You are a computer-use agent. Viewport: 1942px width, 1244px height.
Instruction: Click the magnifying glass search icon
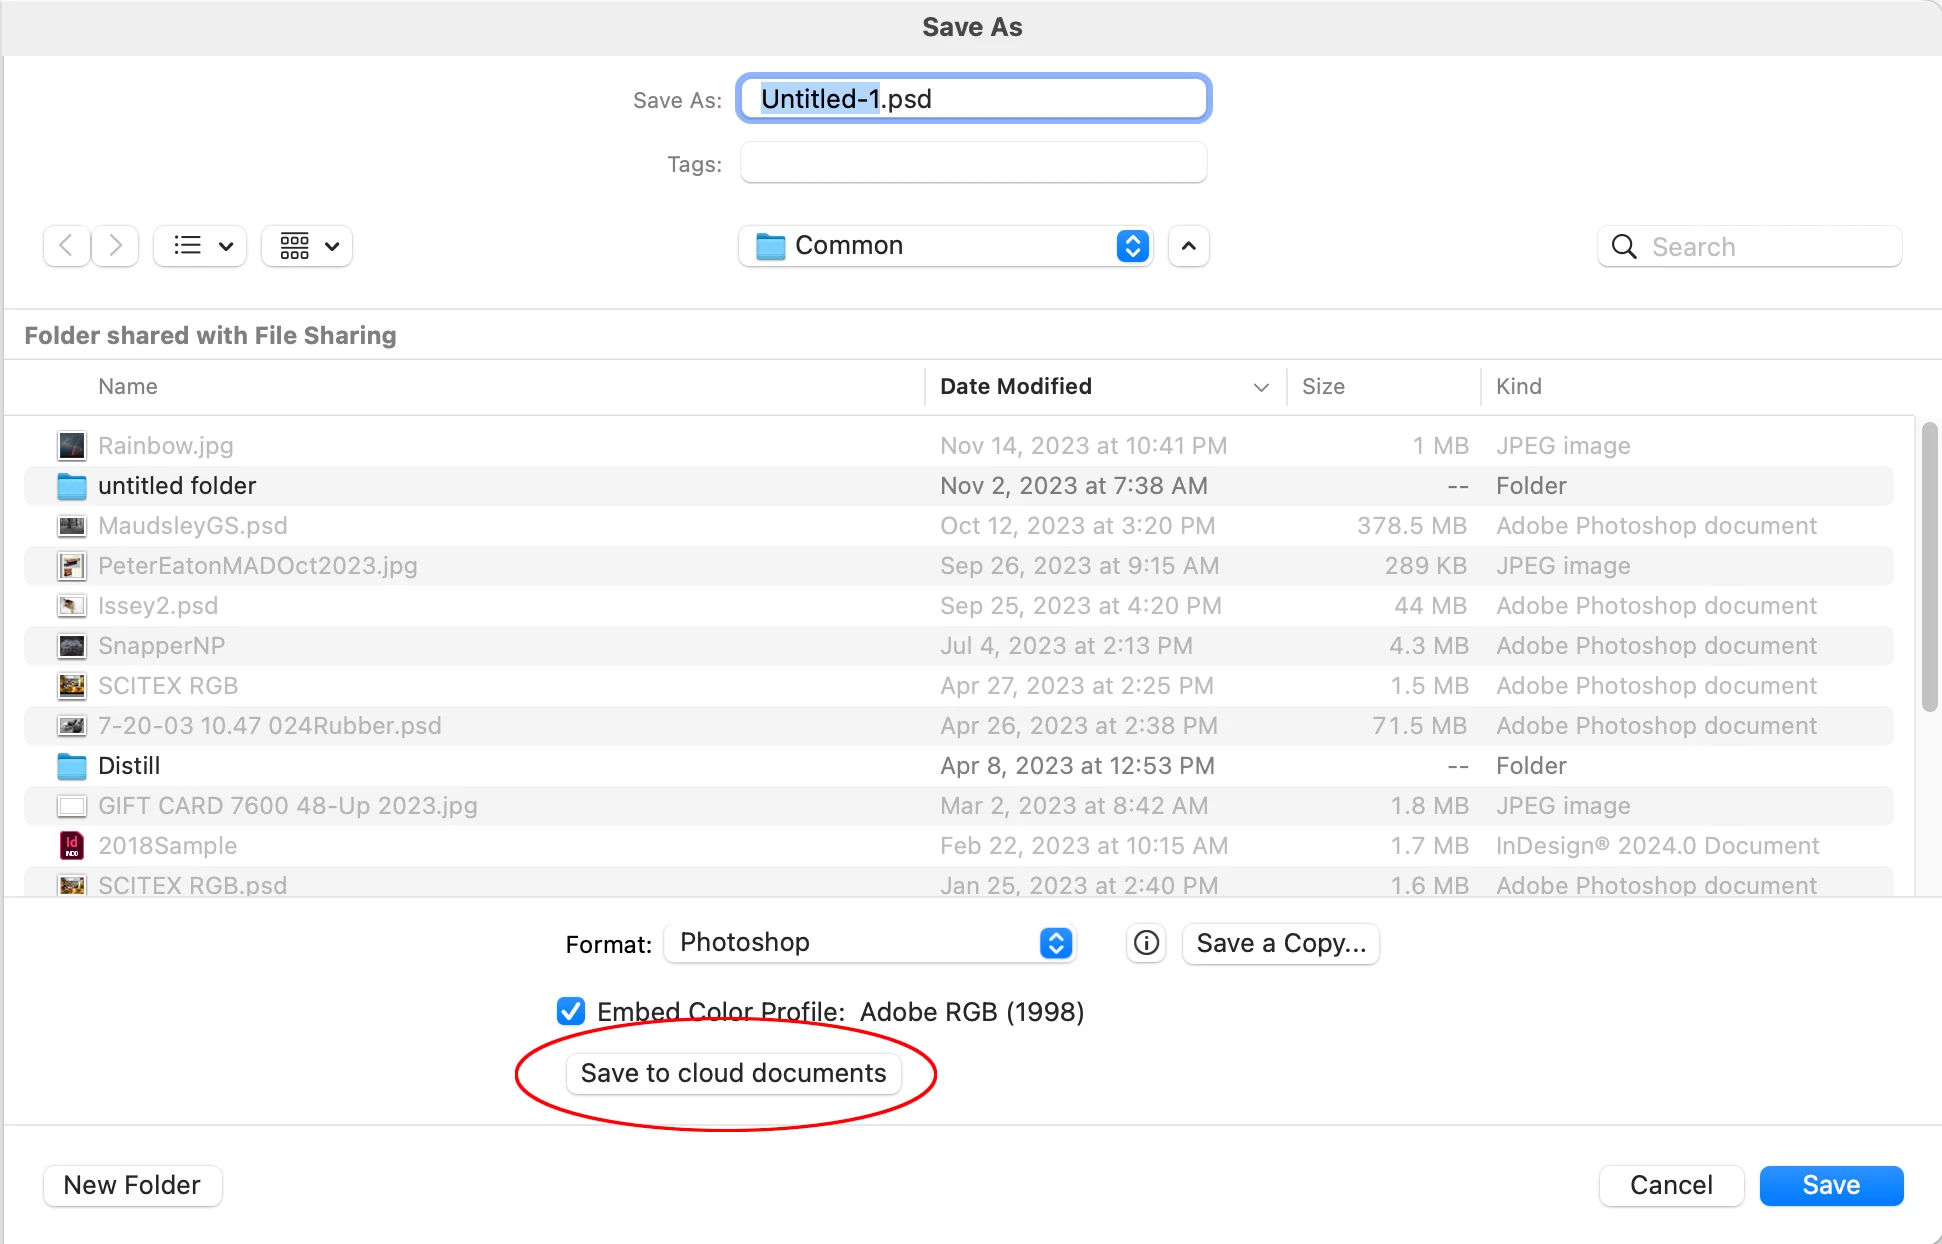coord(1624,247)
